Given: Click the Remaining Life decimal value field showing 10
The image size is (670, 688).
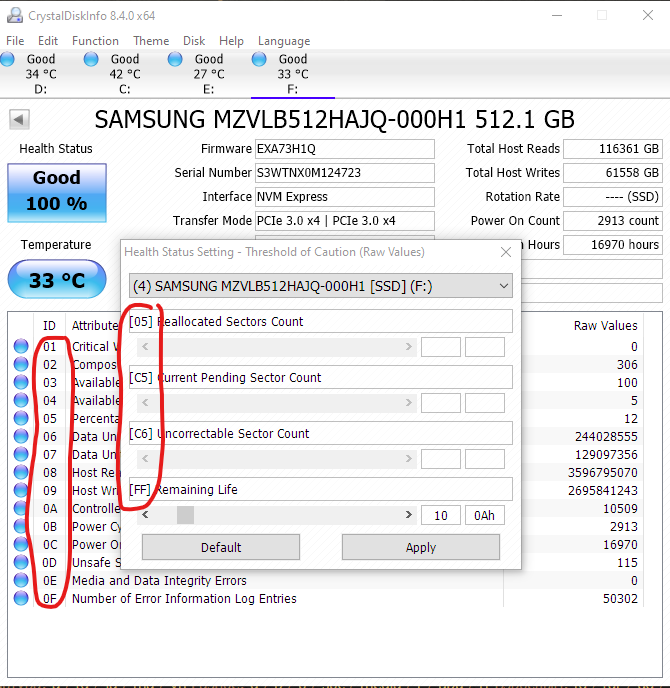Looking at the screenshot, I should [x=441, y=515].
